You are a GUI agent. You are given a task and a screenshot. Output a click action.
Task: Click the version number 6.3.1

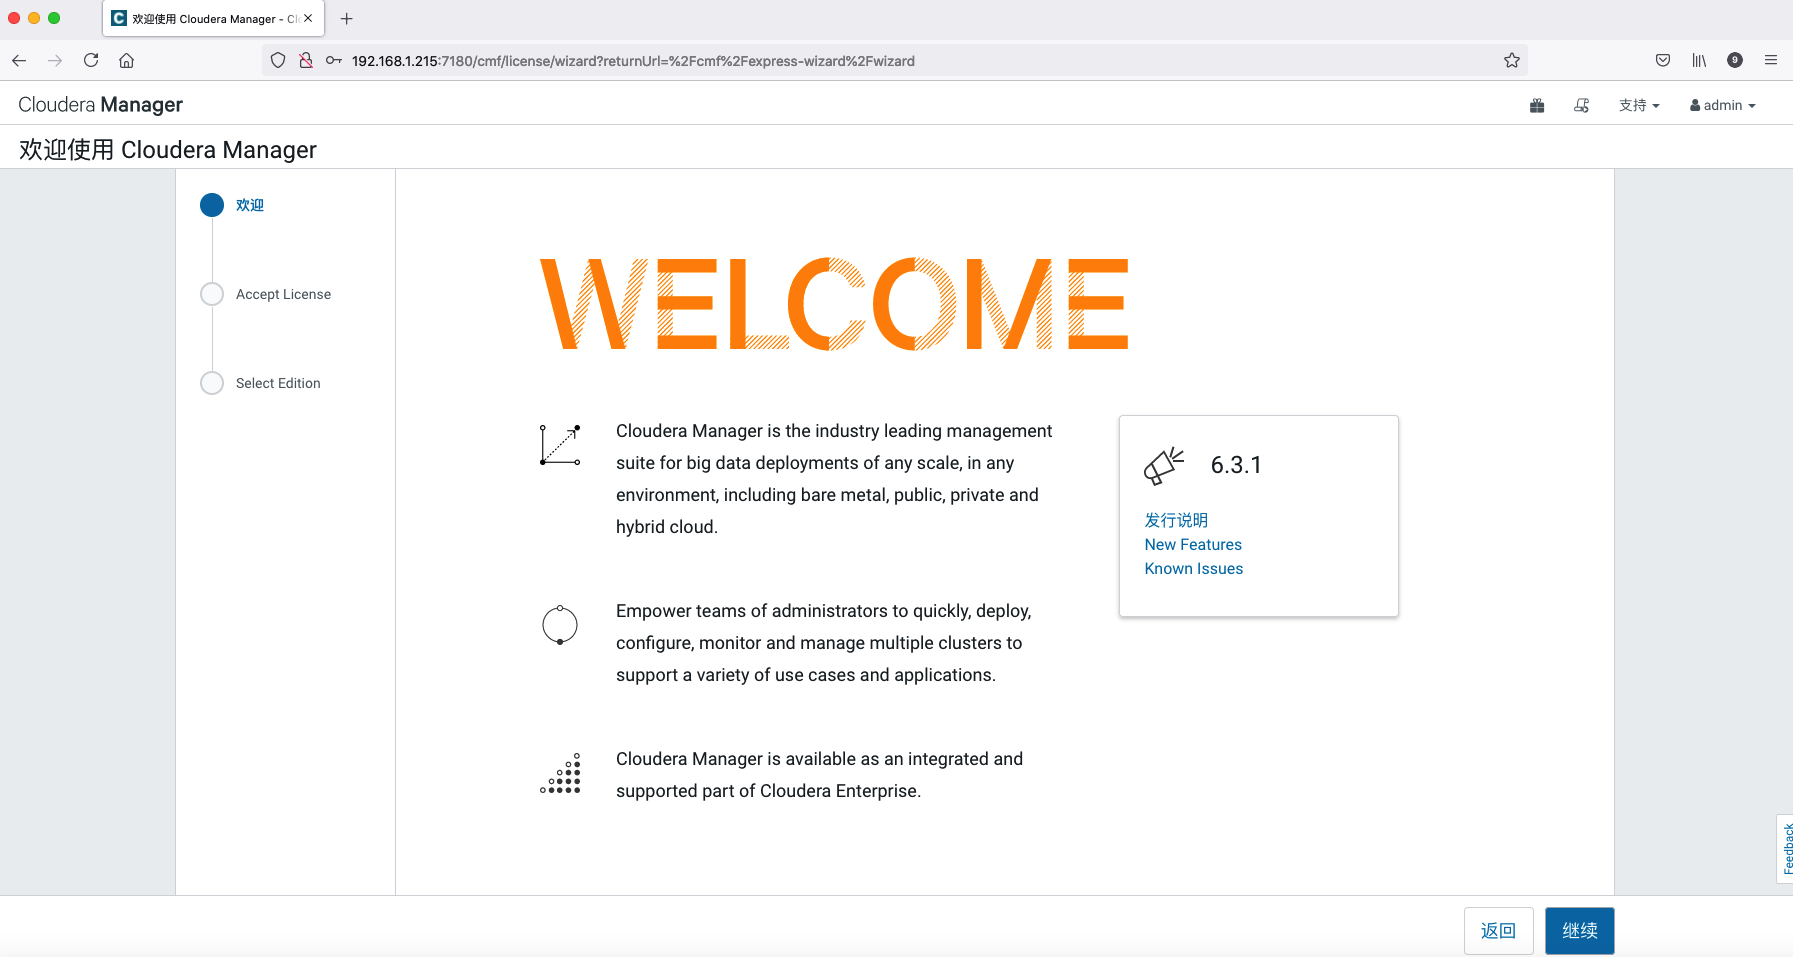(1236, 465)
